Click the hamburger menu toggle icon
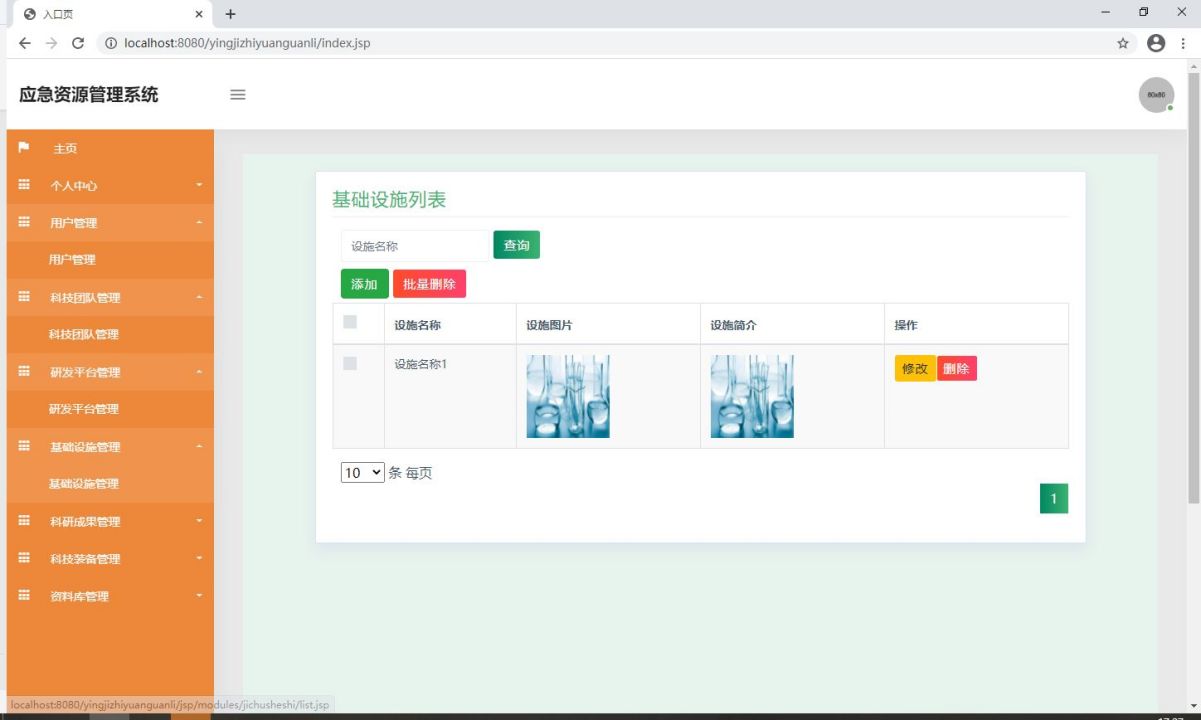The width and height of the screenshot is (1201, 720). click(x=238, y=95)
